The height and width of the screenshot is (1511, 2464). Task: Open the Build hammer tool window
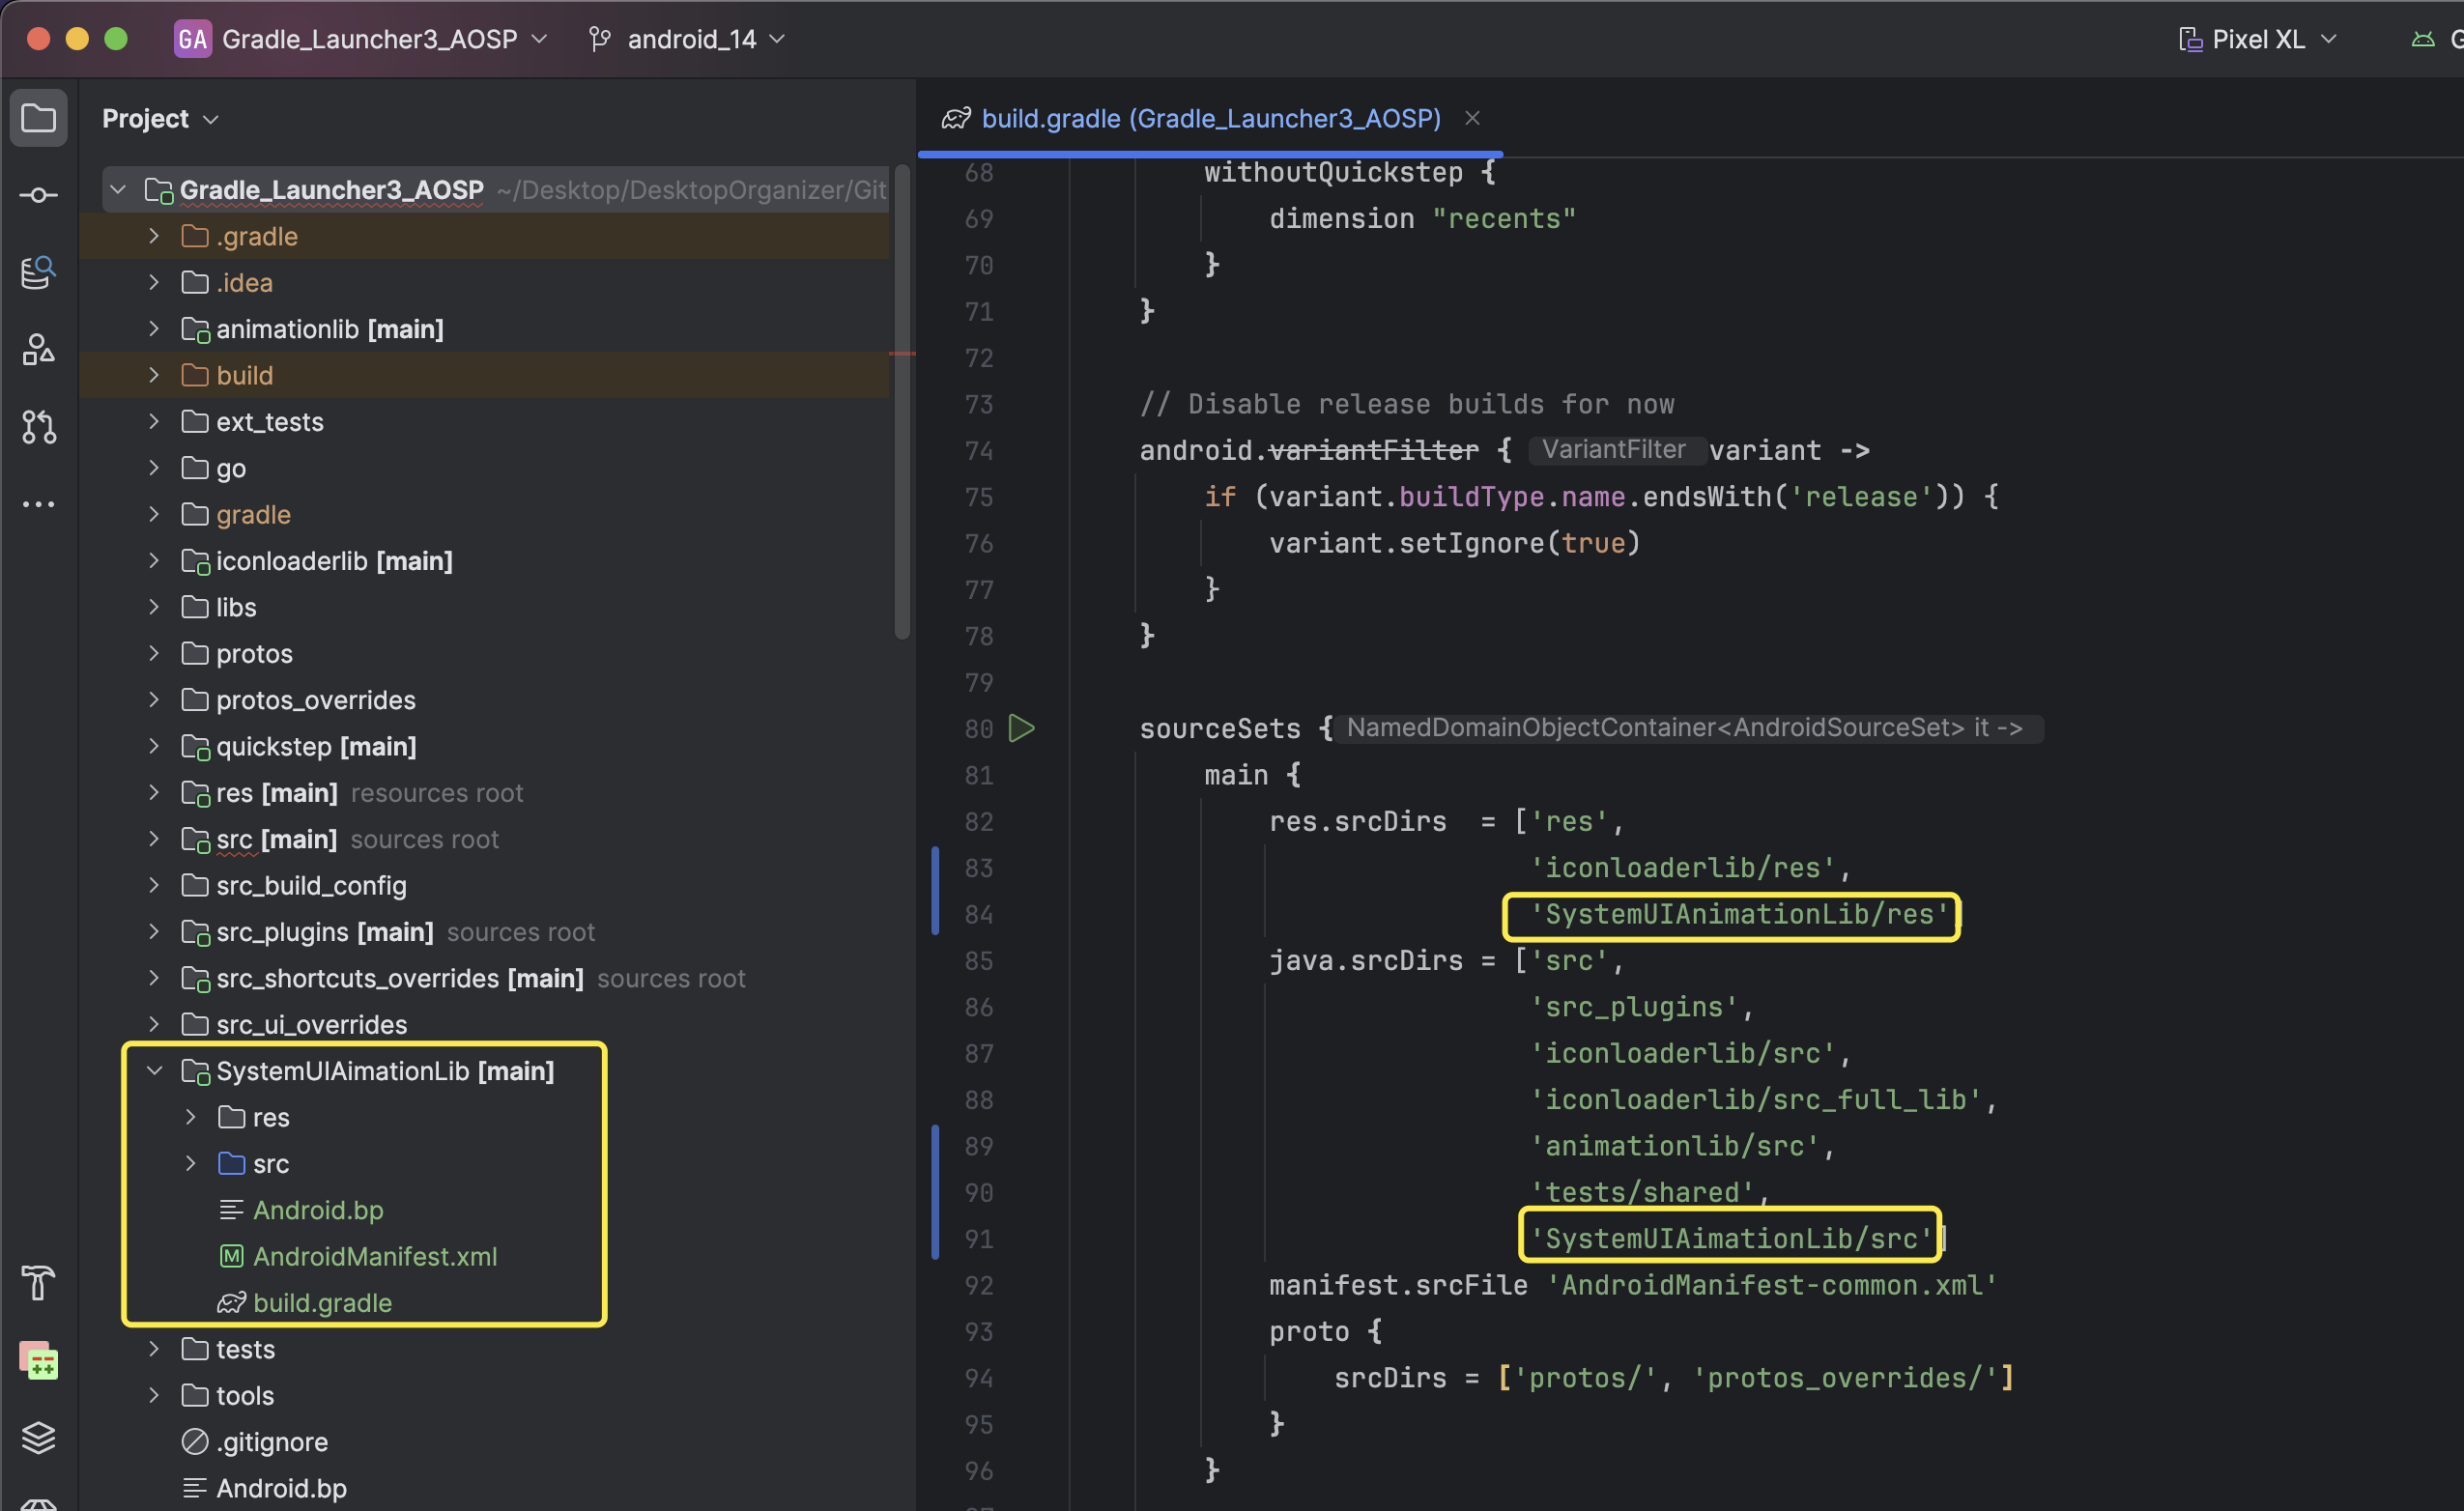[38, 1282]
